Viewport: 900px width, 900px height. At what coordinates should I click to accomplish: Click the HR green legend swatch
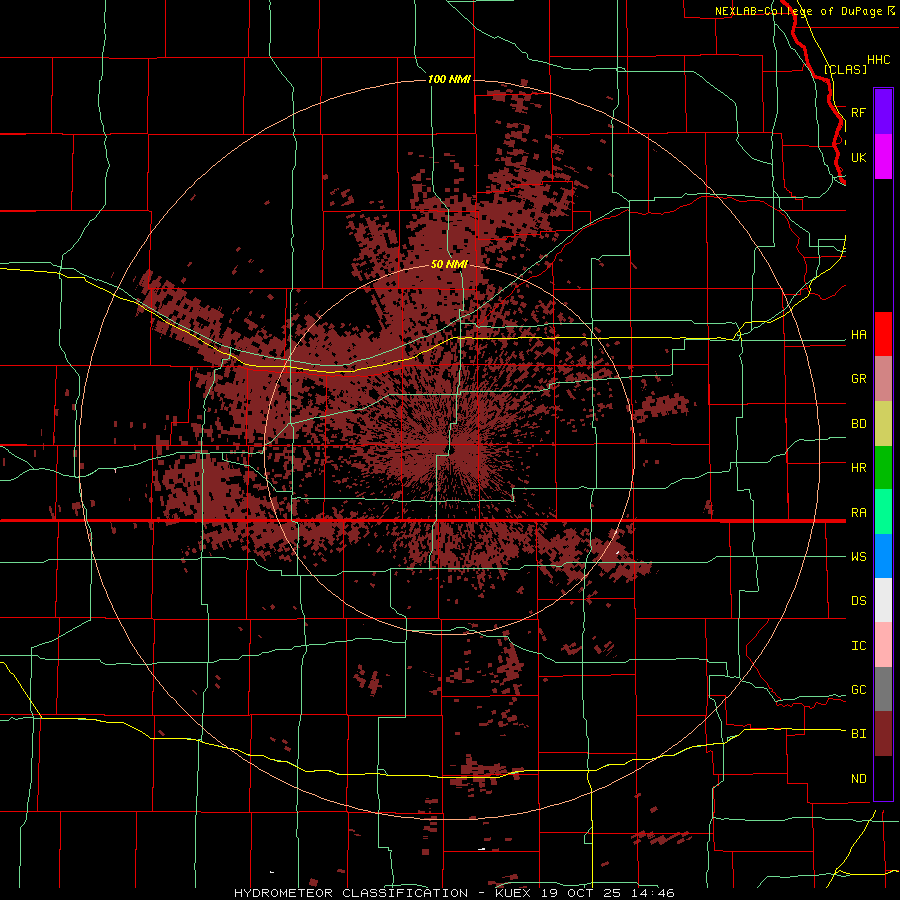[883, 468]
